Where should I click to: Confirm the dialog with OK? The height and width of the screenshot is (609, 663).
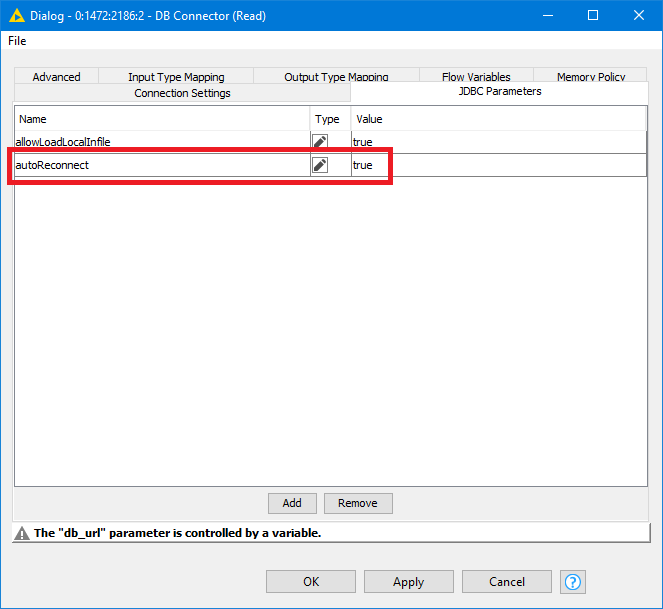[311, 582]
